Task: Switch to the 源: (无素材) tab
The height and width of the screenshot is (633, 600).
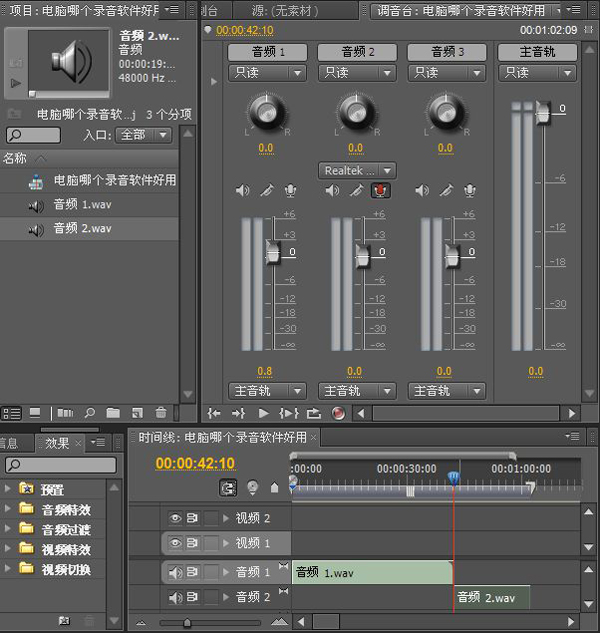Action: coord(285,10)
